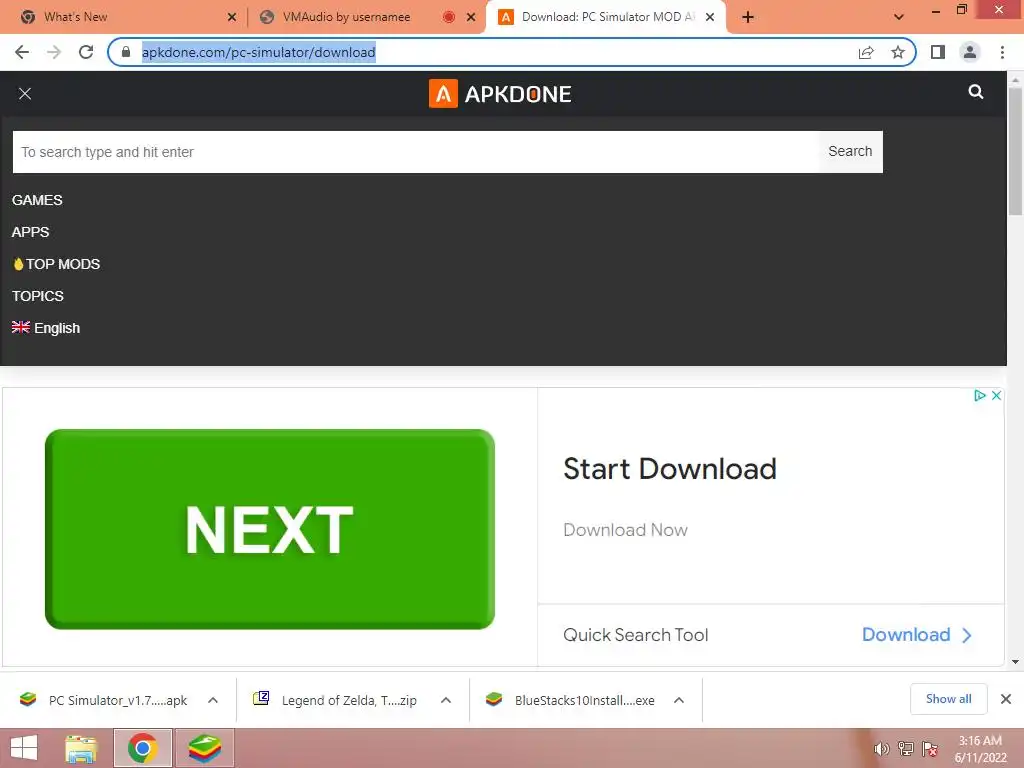Expand BlueStacks installer download options
Viewport: 1024px width, 768px height.
tap(679, 700)
